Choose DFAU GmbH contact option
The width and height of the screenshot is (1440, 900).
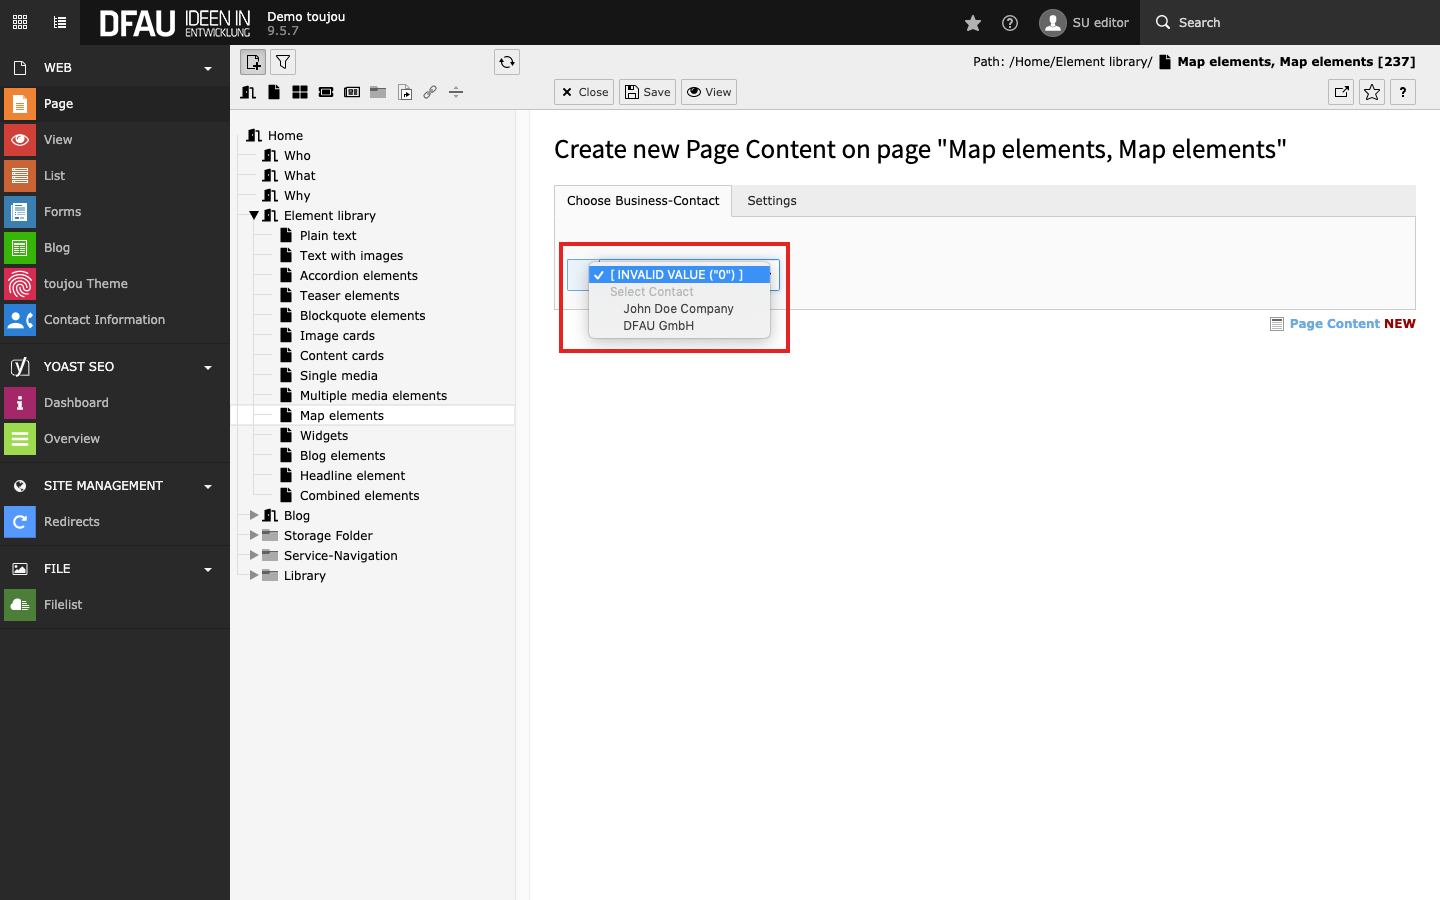click(x=658, y=326)
